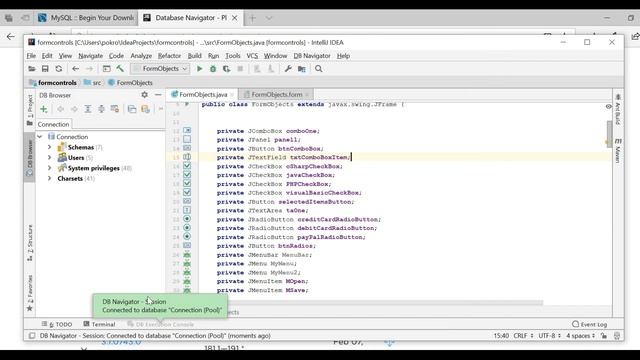Click the Search Everywhere magnifier icon

318,69
